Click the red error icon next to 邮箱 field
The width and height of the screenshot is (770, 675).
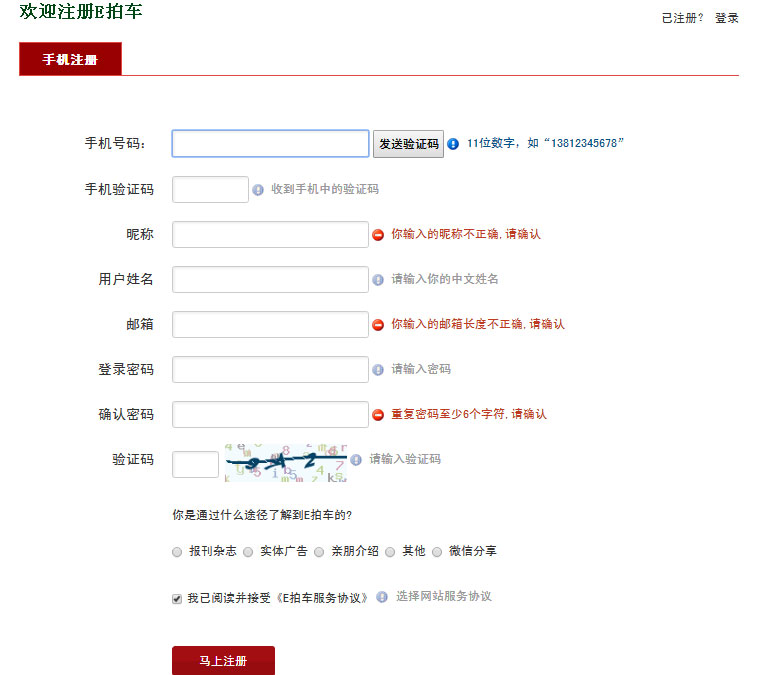coord(378,325)
